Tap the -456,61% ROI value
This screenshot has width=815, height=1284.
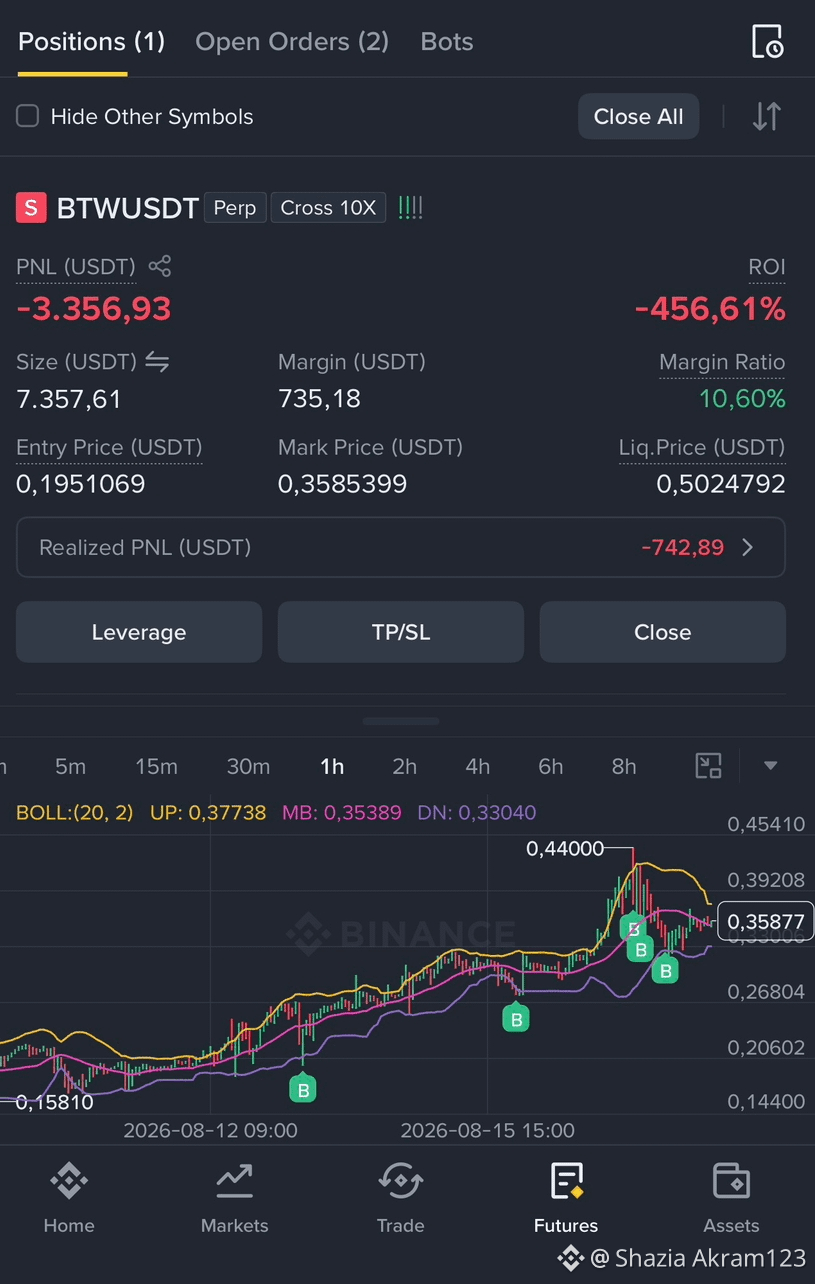(x=710, y=309)
